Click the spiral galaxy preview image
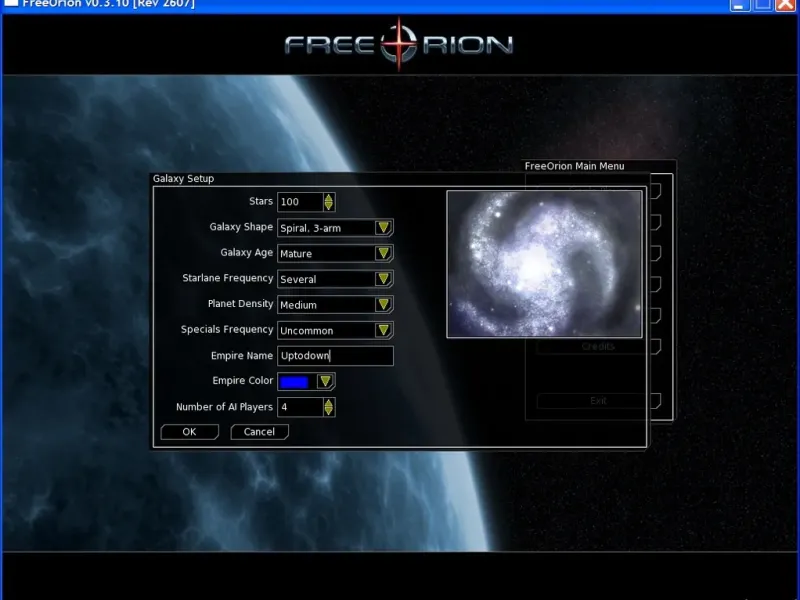Image resolution: width=800 pixels, height=600 pixels. click(544, 264)
